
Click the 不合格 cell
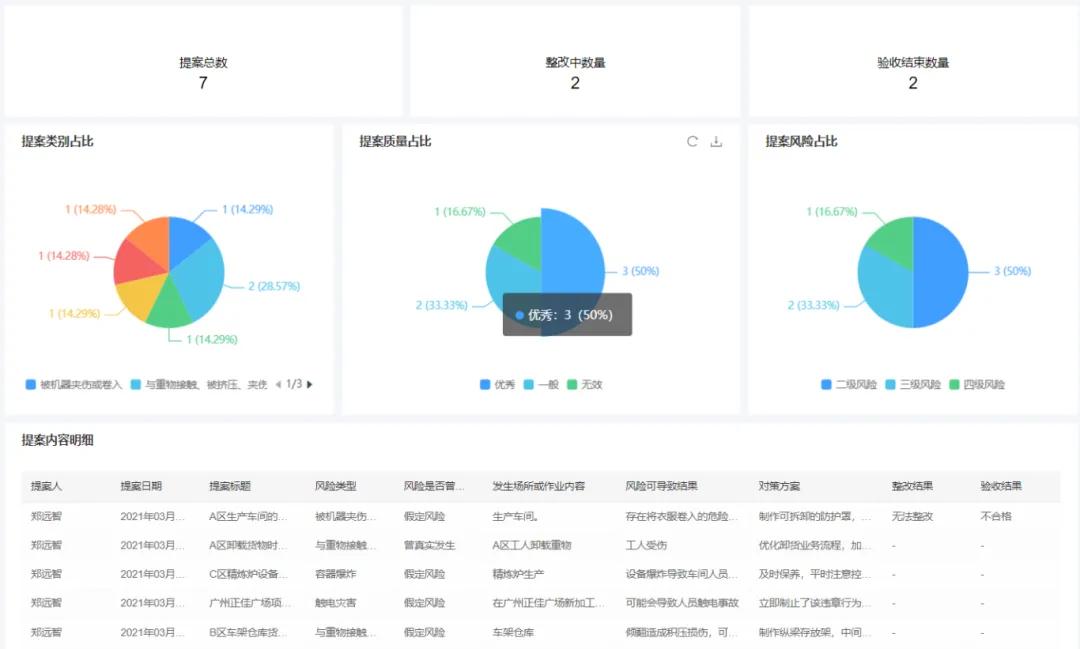coord(996,516)
